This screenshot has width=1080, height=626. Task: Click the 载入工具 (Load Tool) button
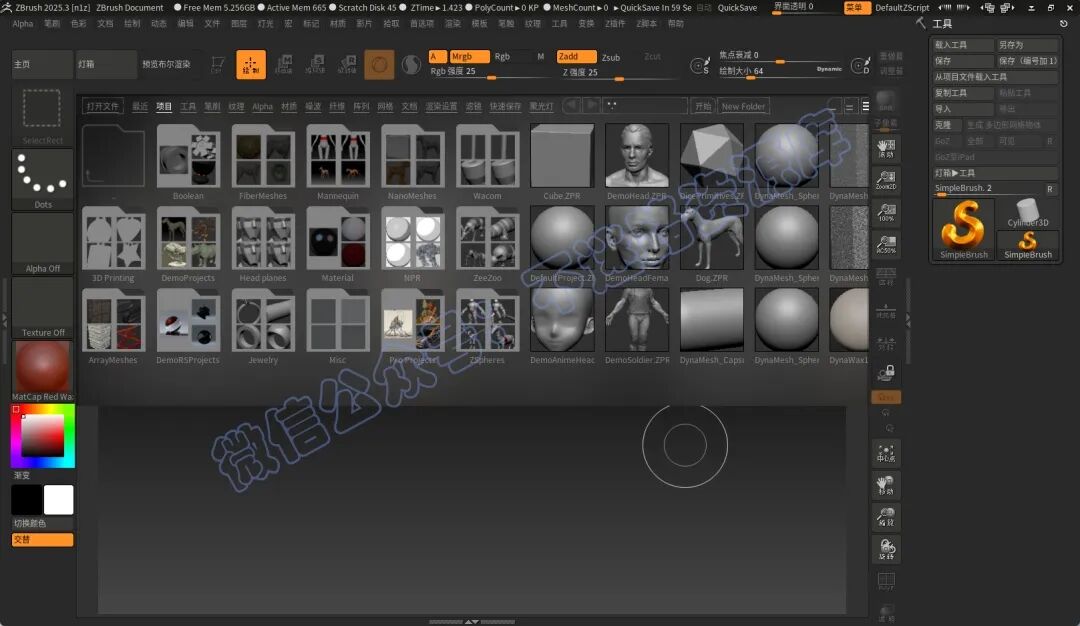(x=963, y=45)
